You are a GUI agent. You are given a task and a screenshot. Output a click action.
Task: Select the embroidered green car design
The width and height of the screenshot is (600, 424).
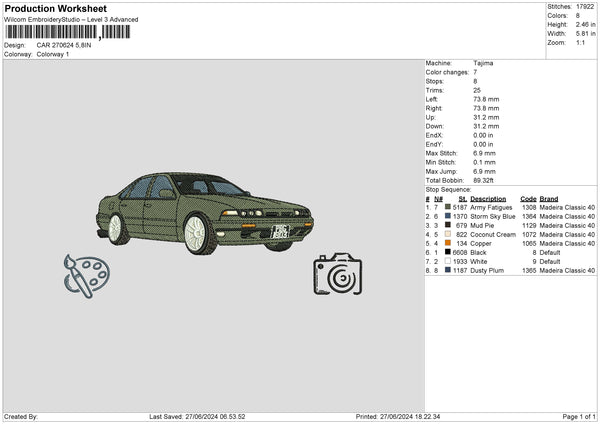pos(205,213)
